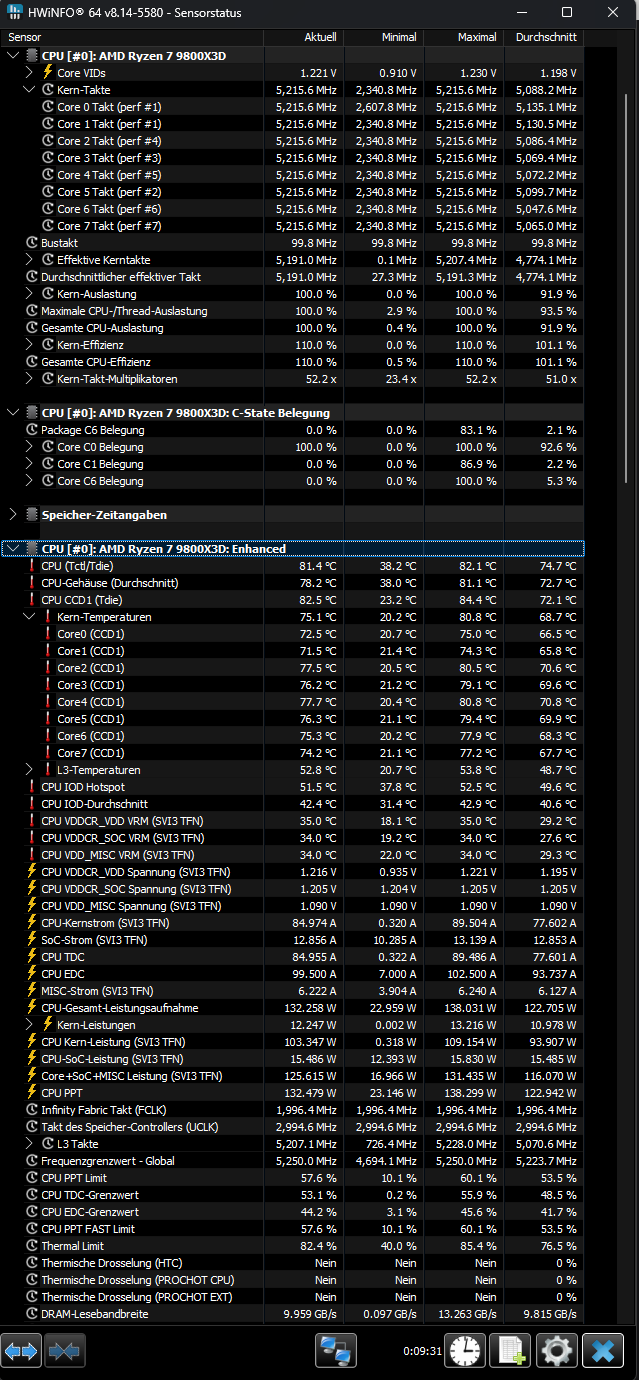Click the clock reset-timer icon
Screen dimensions: 639x1380
(x=466, y=1351)
